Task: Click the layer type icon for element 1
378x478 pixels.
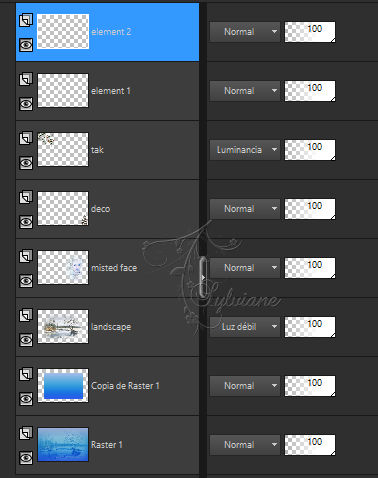Action: pos(26,79)
